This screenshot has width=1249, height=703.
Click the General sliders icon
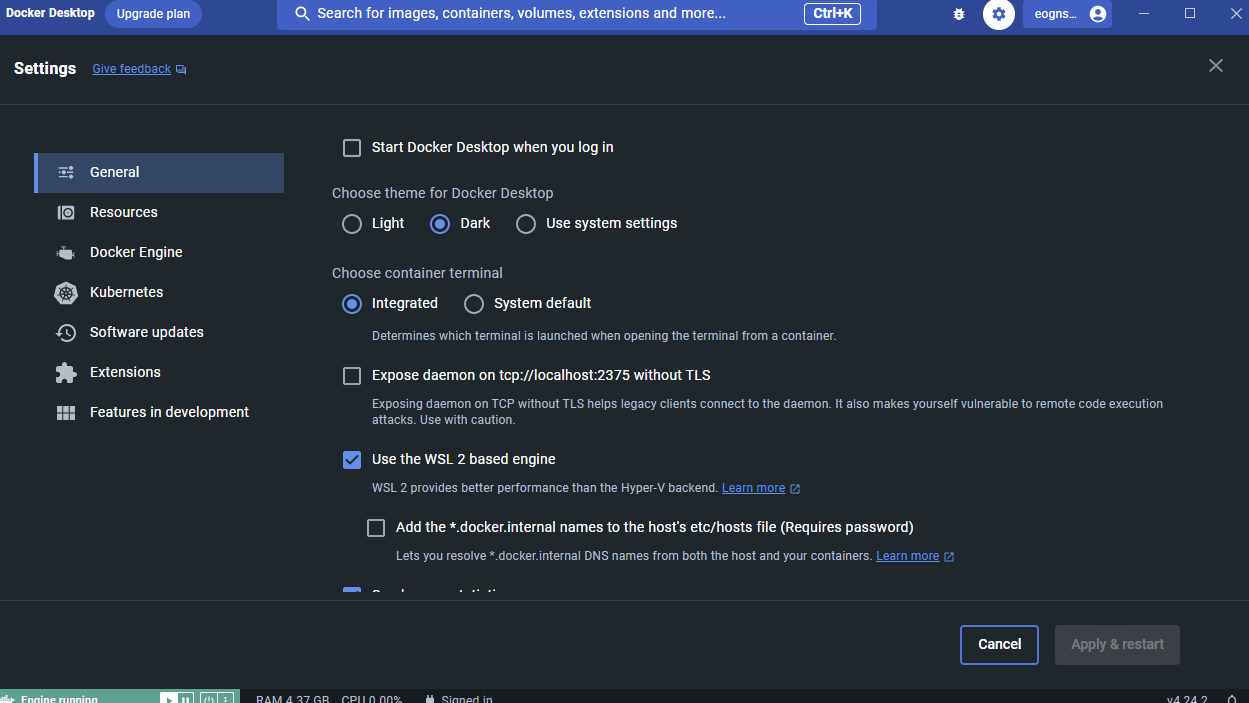click(x=66, y=172)
